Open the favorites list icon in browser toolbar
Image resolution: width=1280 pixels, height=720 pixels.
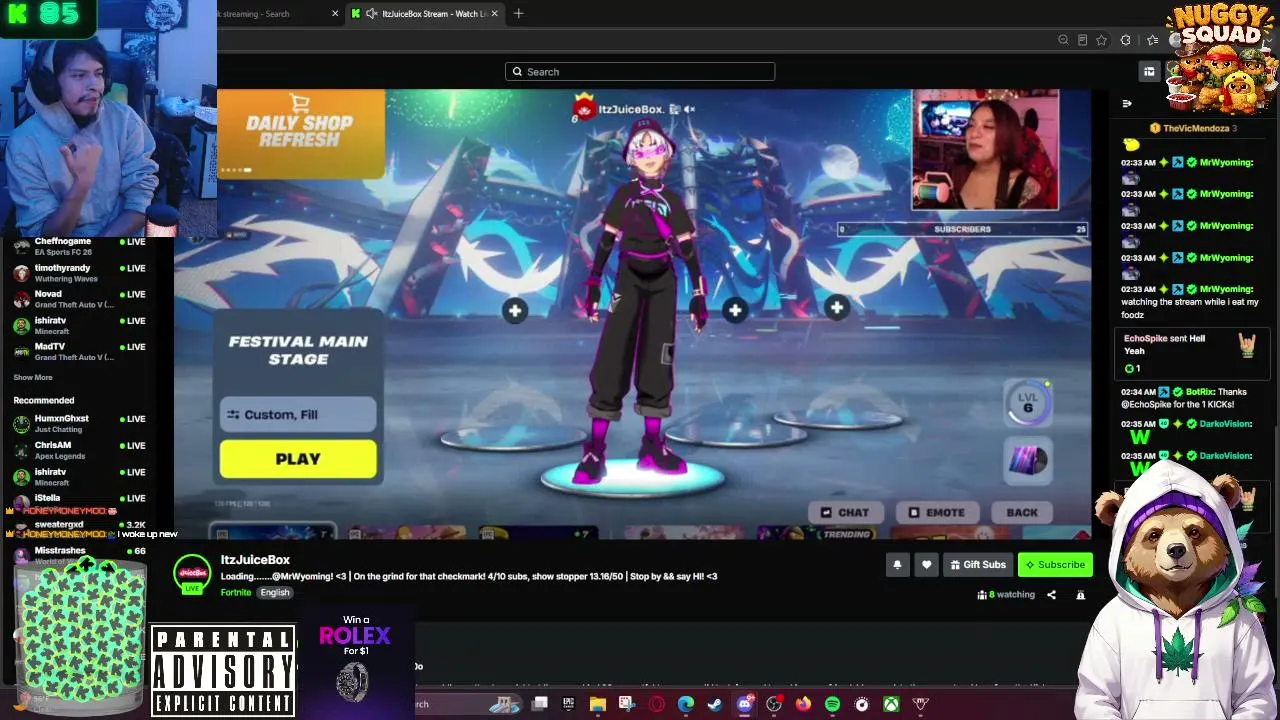click(x=1152, y=40)
